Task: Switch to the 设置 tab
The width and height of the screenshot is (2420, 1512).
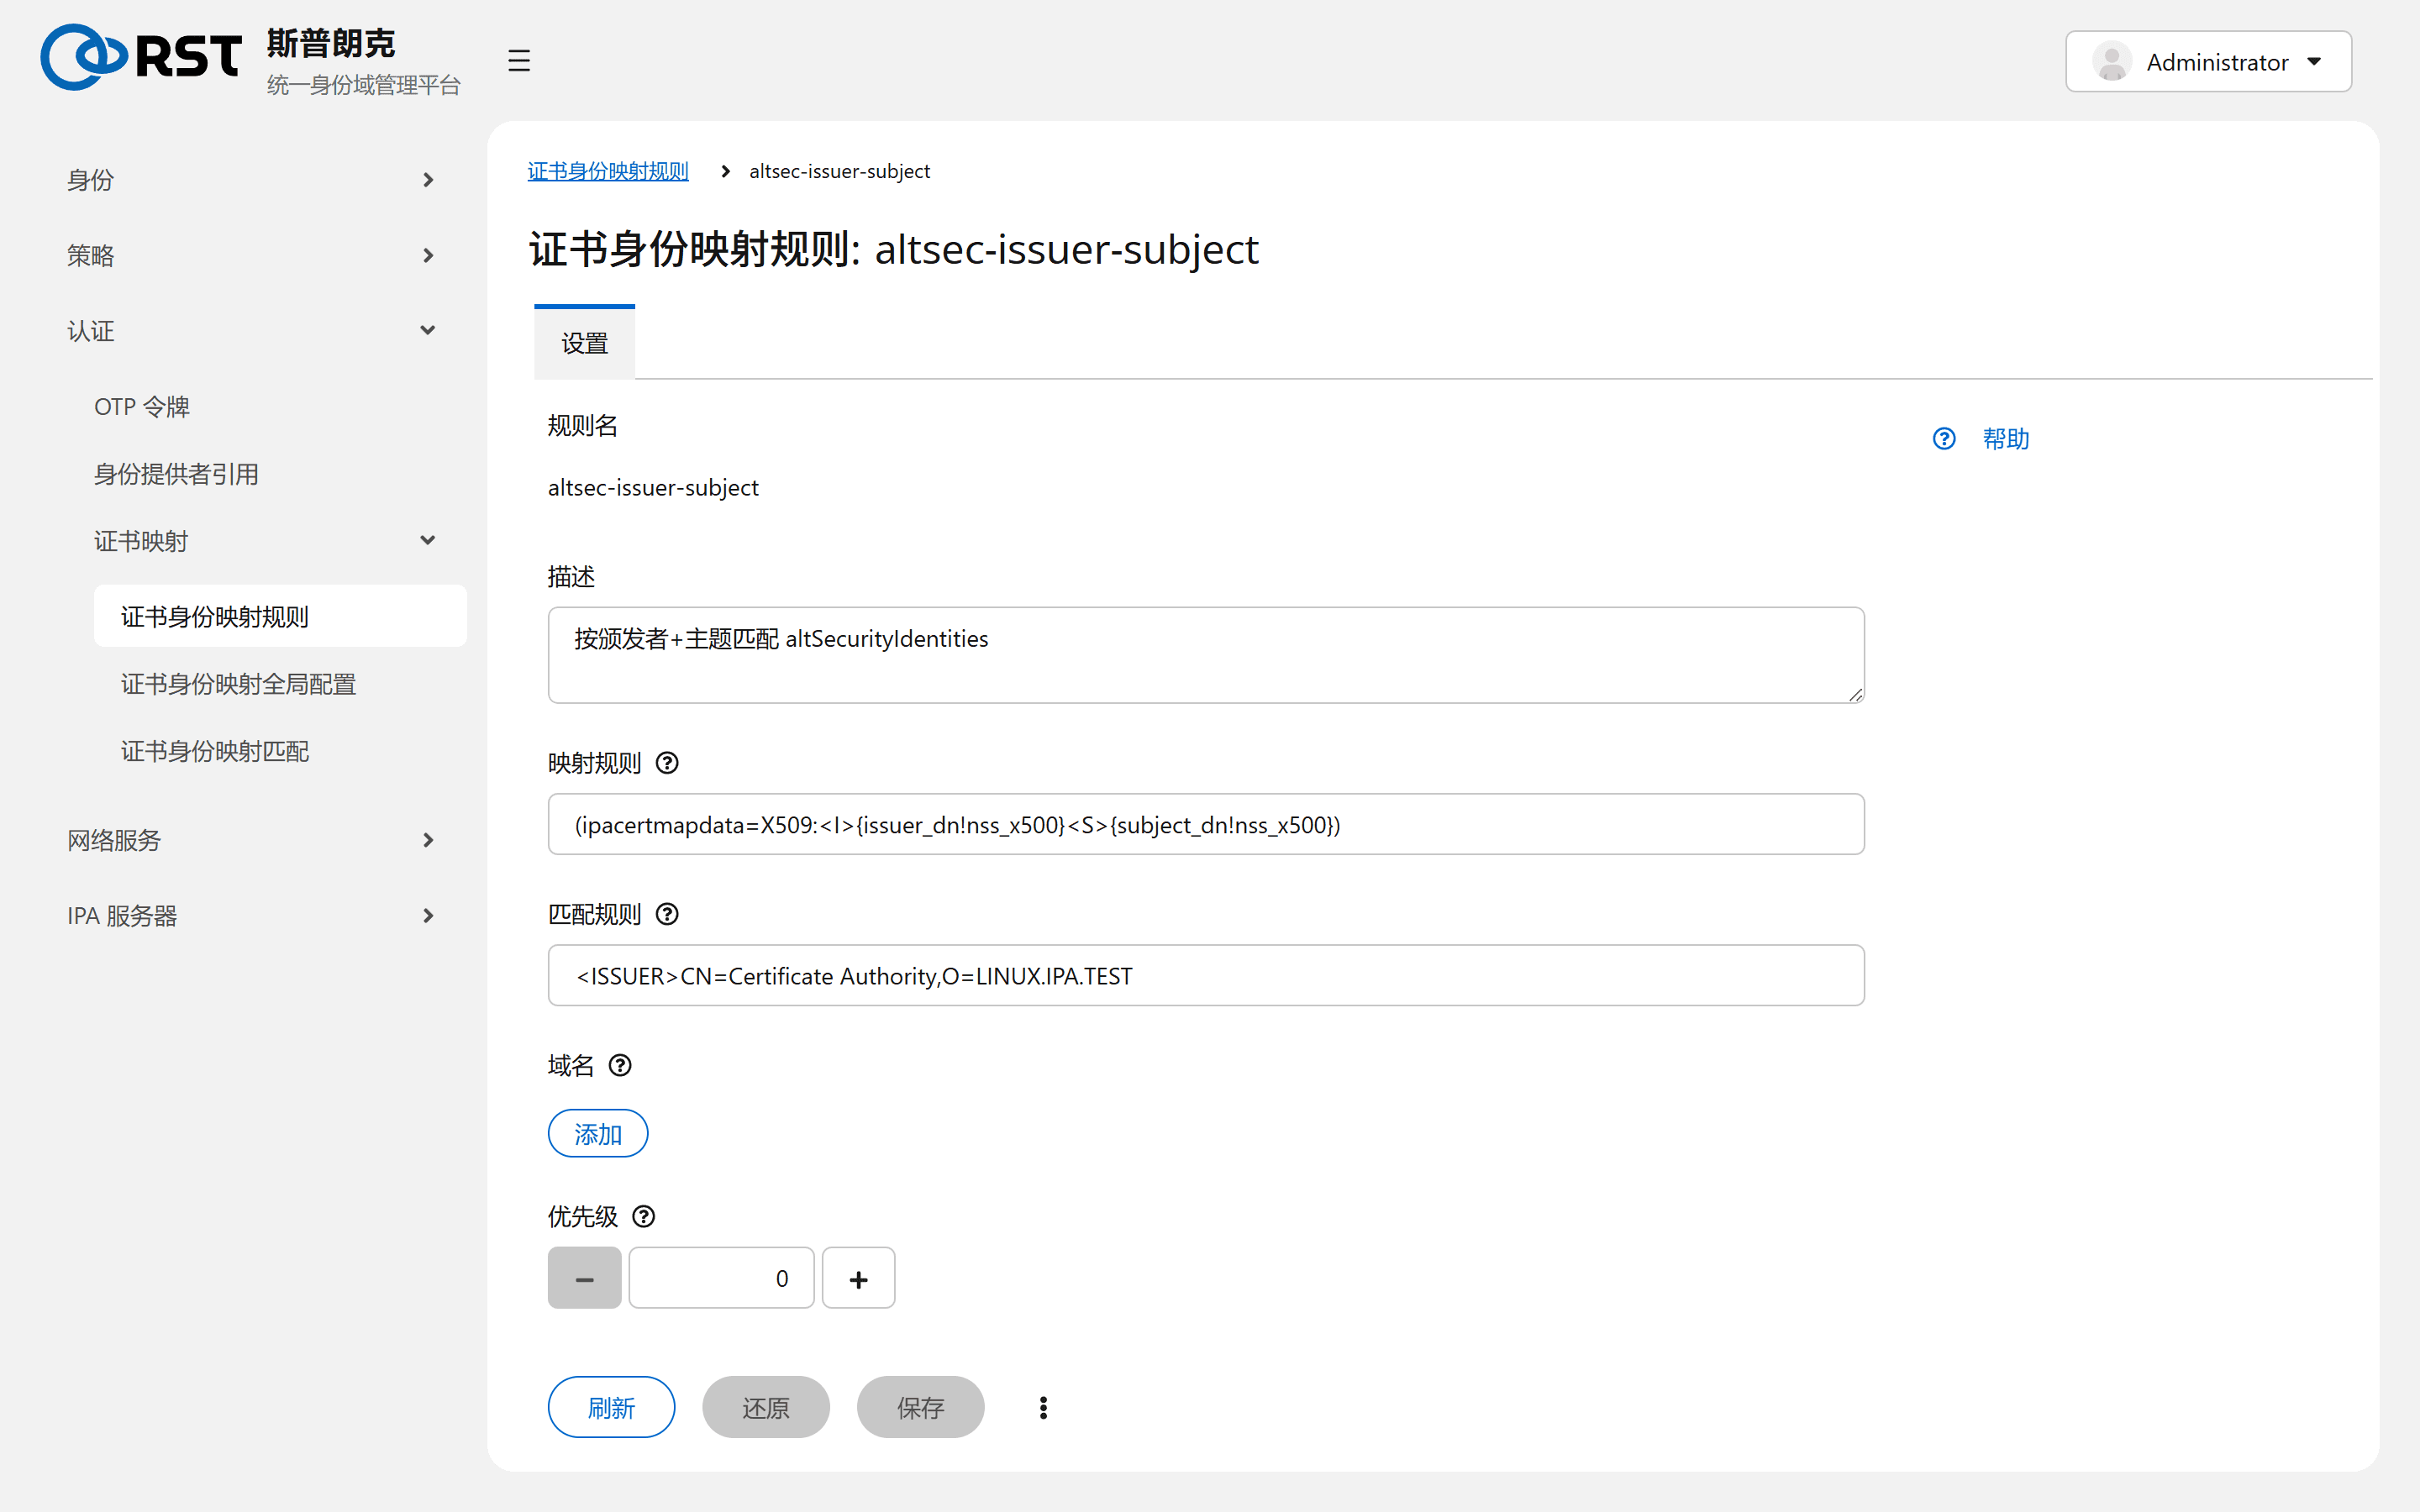Action: pos(584,343)
